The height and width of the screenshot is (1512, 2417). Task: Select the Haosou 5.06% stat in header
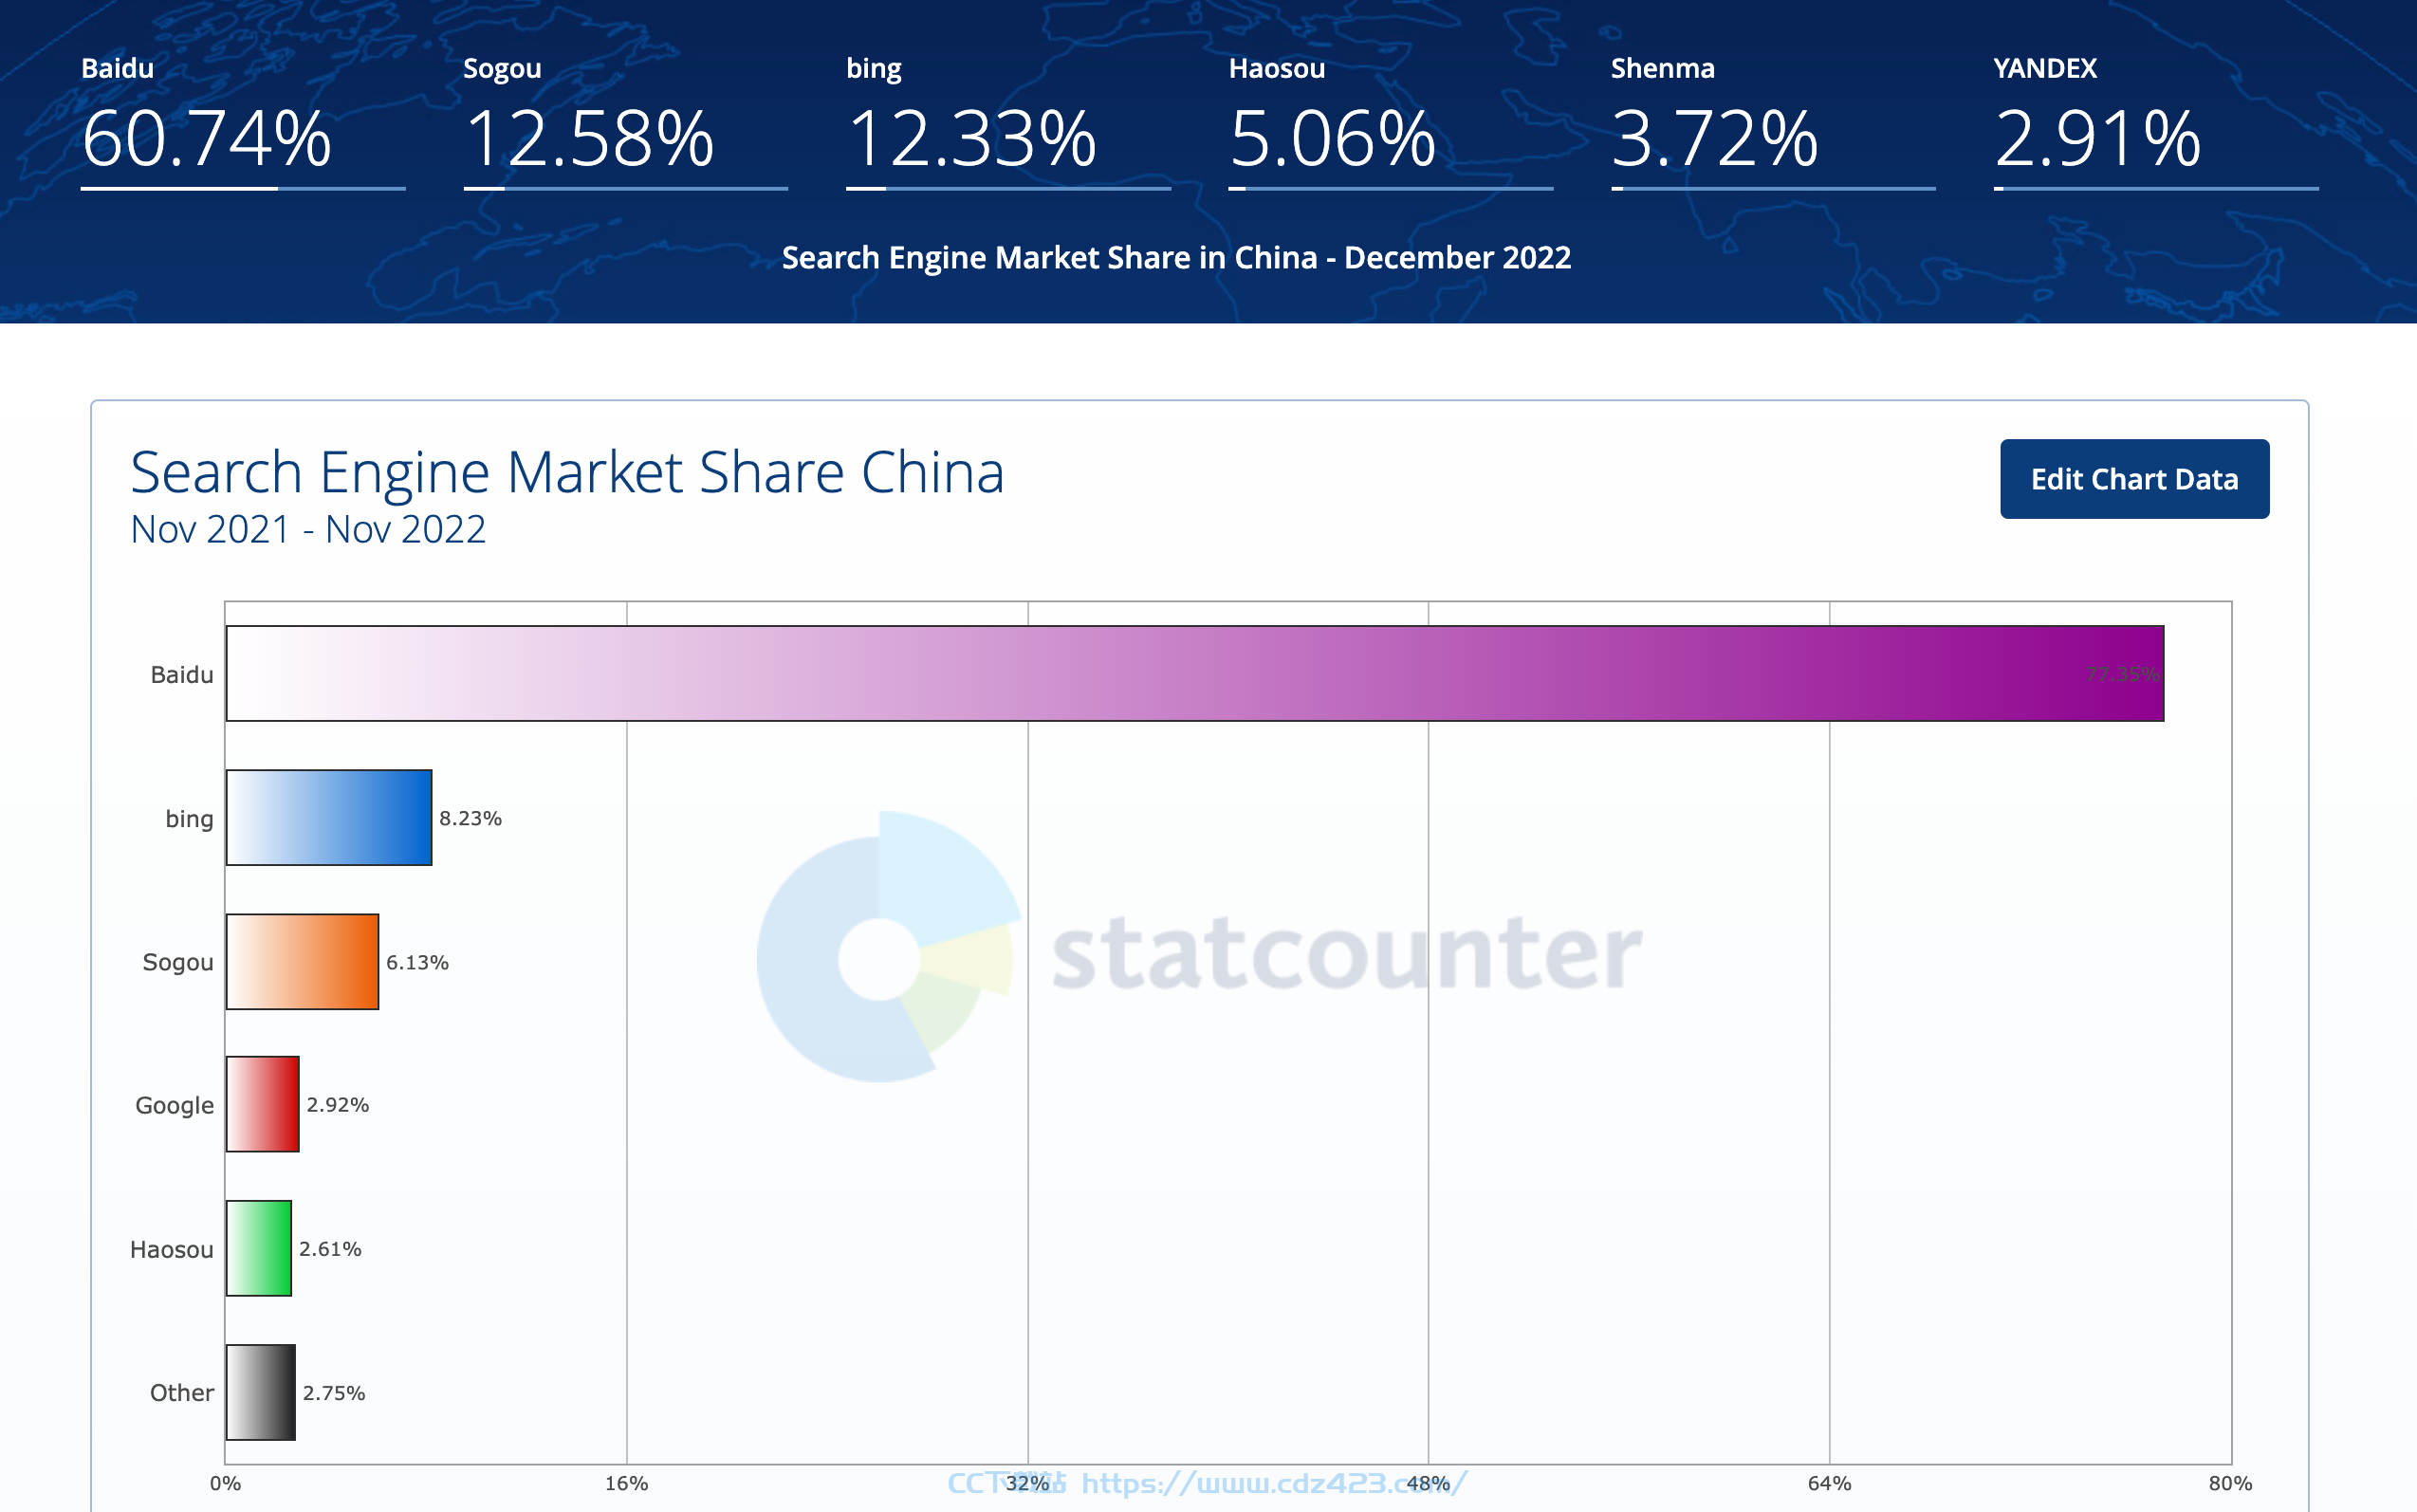coord(1390,122)
